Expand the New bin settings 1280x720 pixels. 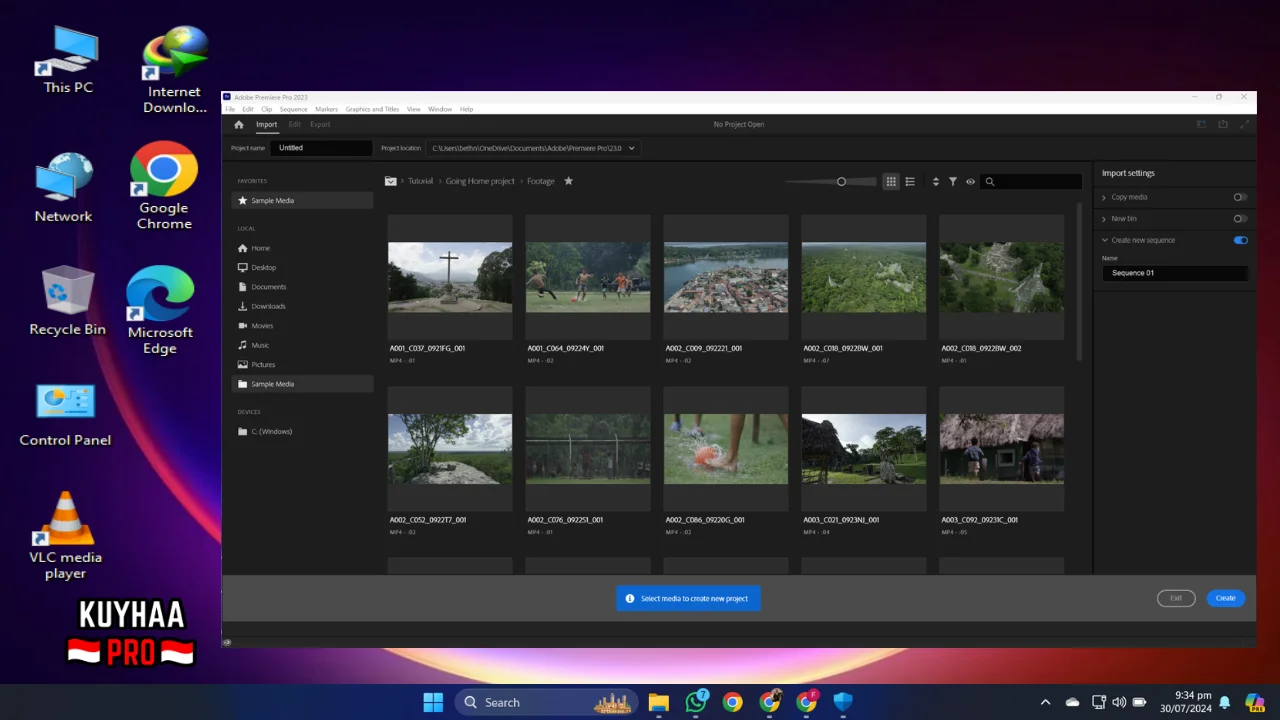click(1105, 218)
